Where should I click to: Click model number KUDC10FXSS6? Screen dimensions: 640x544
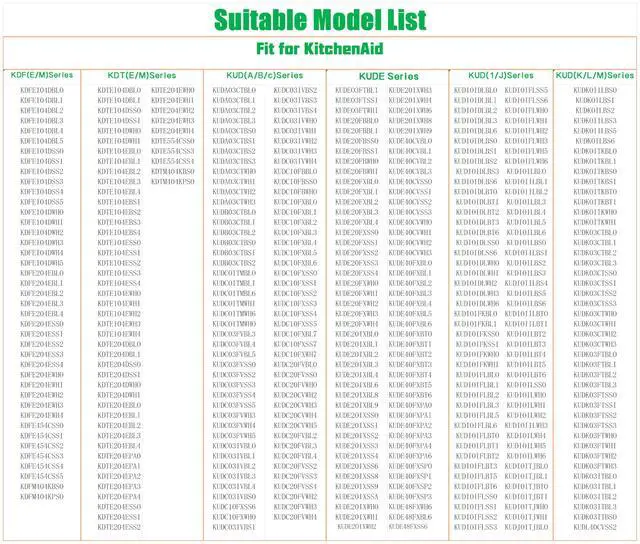click(x=234, y=507)
